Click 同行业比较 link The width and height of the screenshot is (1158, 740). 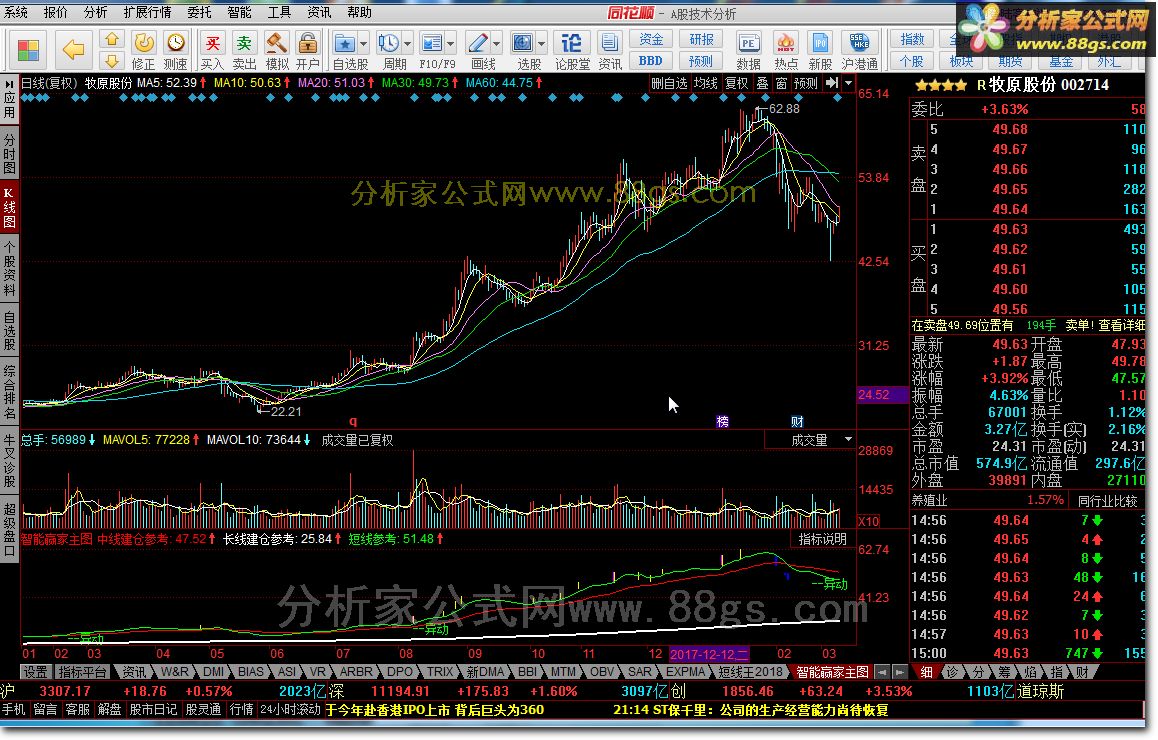(x=1108, y=501)
